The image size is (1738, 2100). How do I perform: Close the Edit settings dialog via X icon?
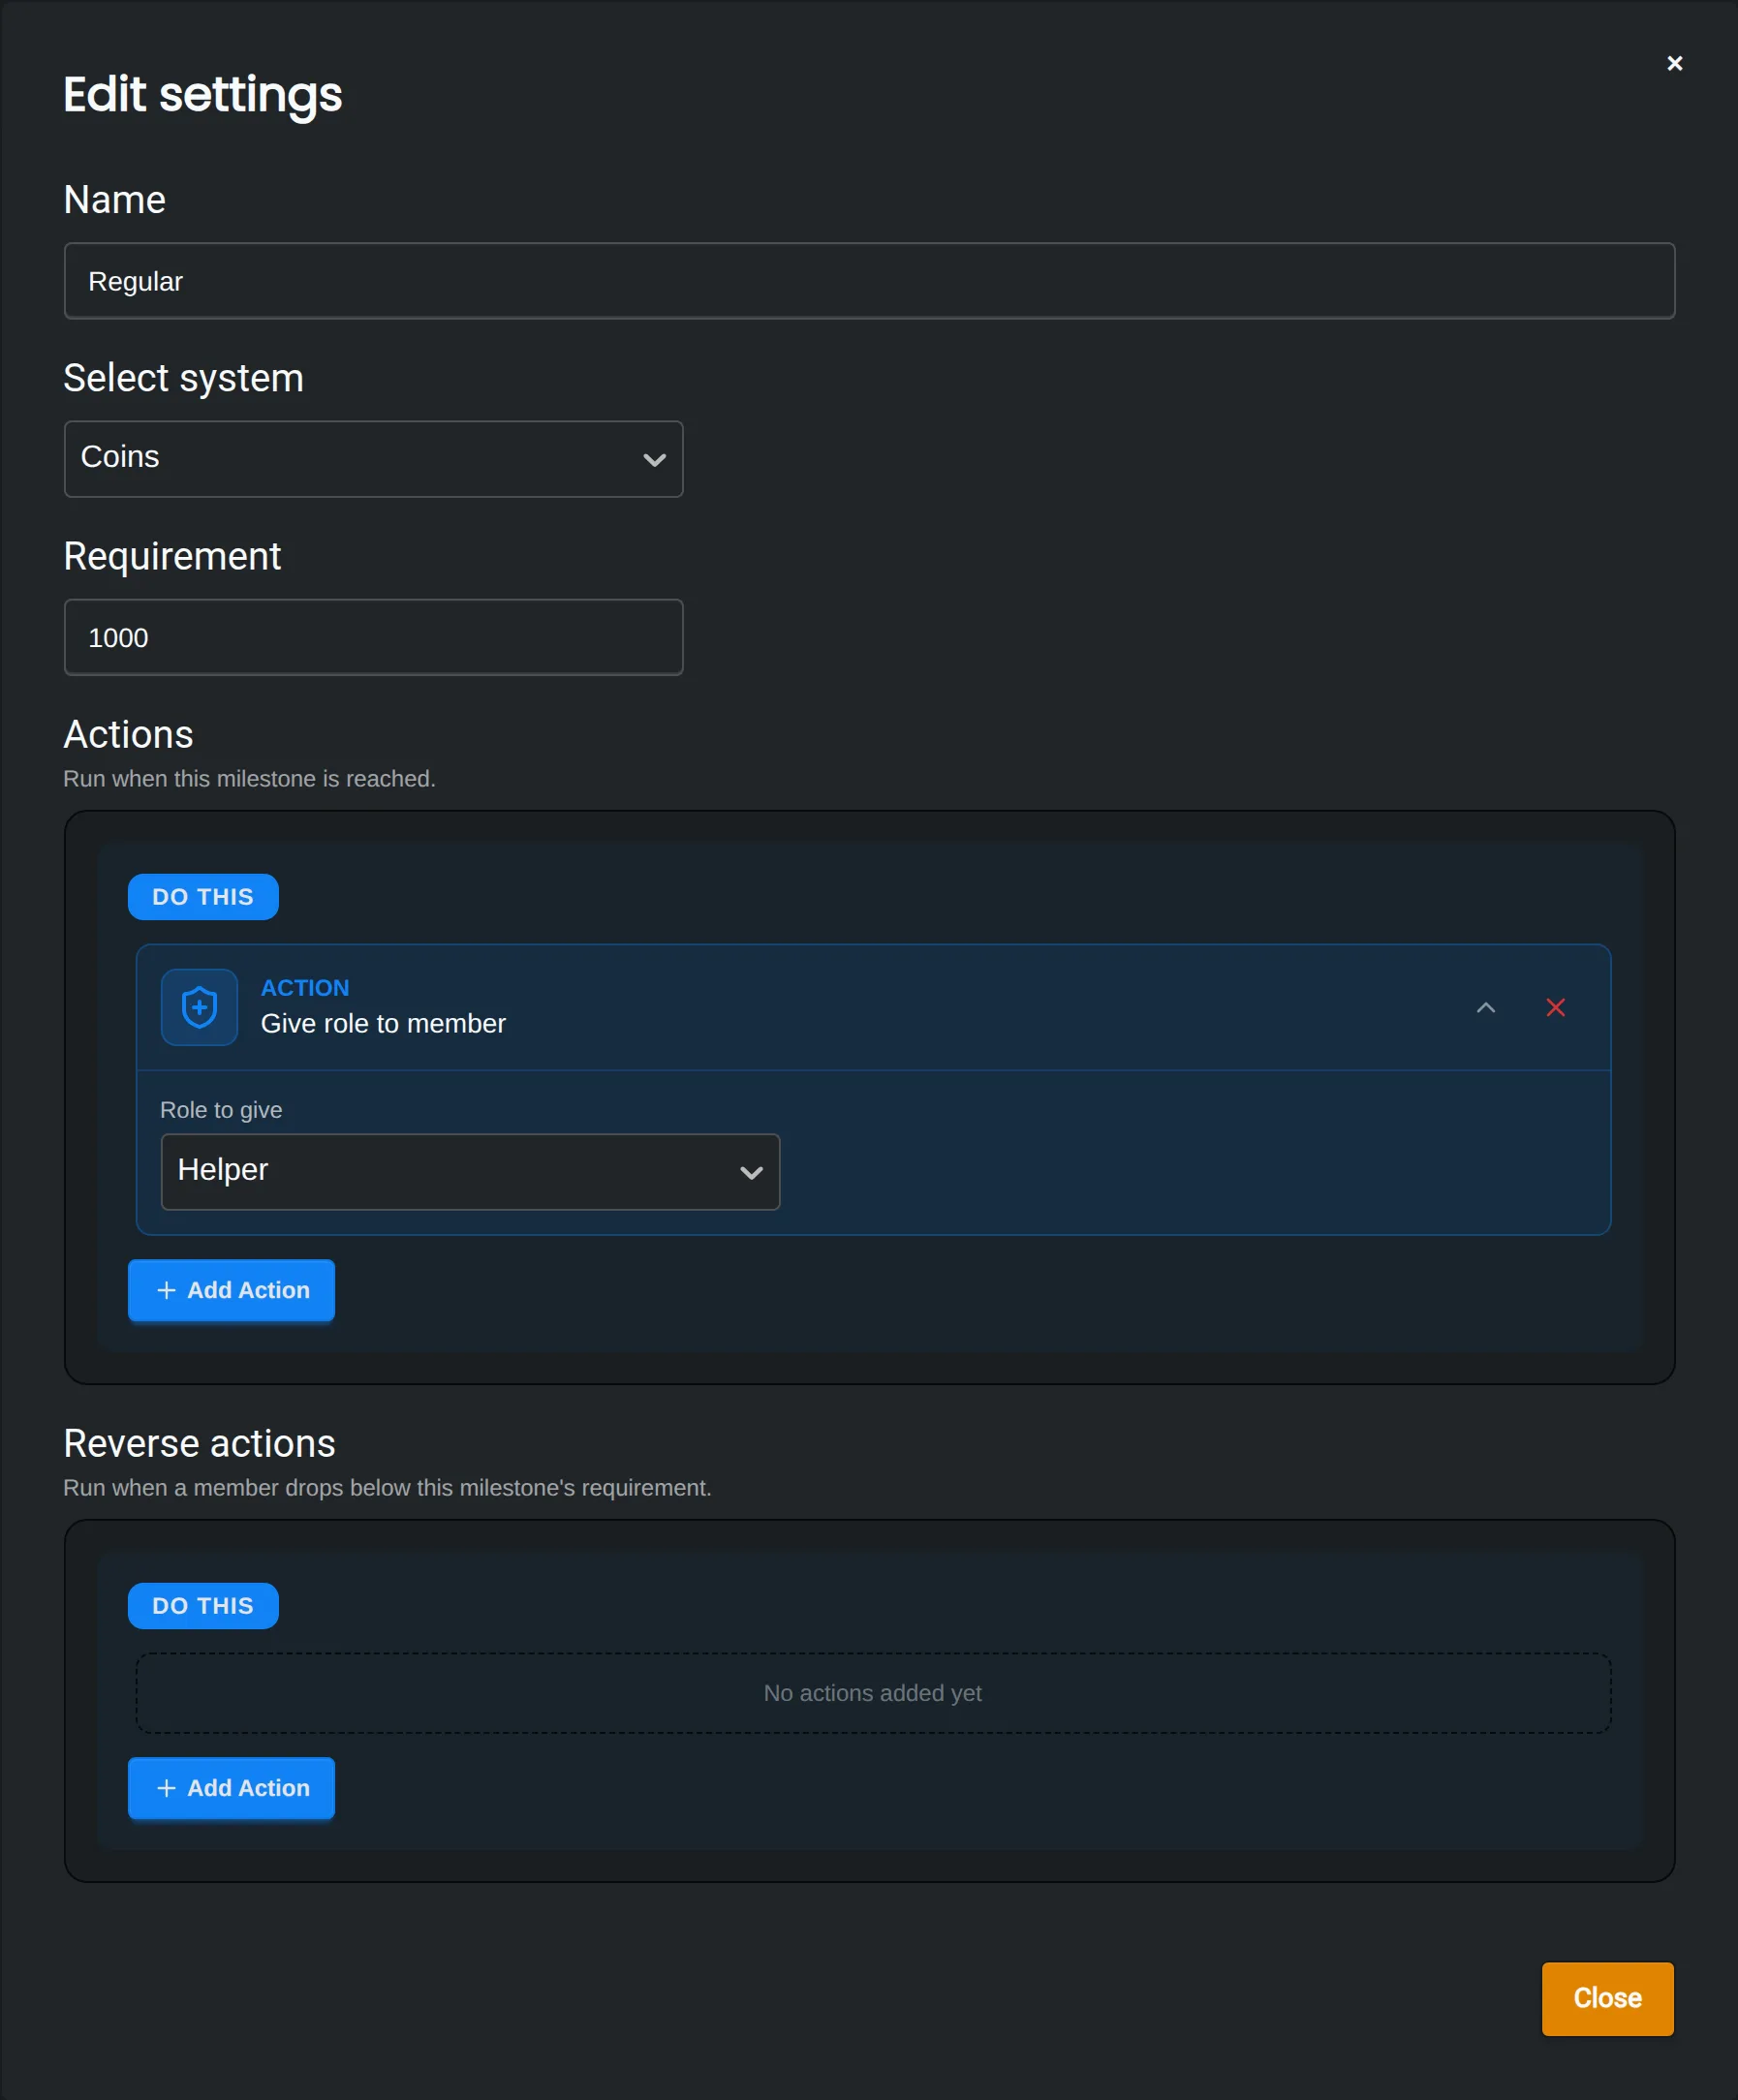click(1674, 63)
